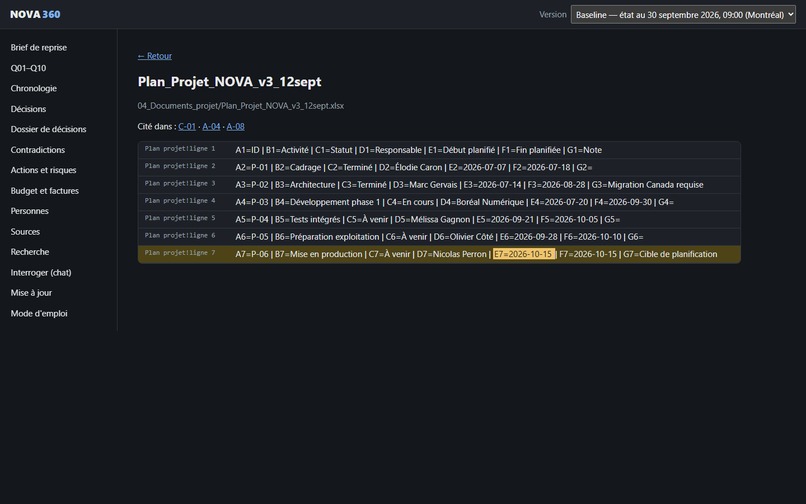
Task: Click label 'Plan projet!ligne 3'
Action: (x=180, y=184)
